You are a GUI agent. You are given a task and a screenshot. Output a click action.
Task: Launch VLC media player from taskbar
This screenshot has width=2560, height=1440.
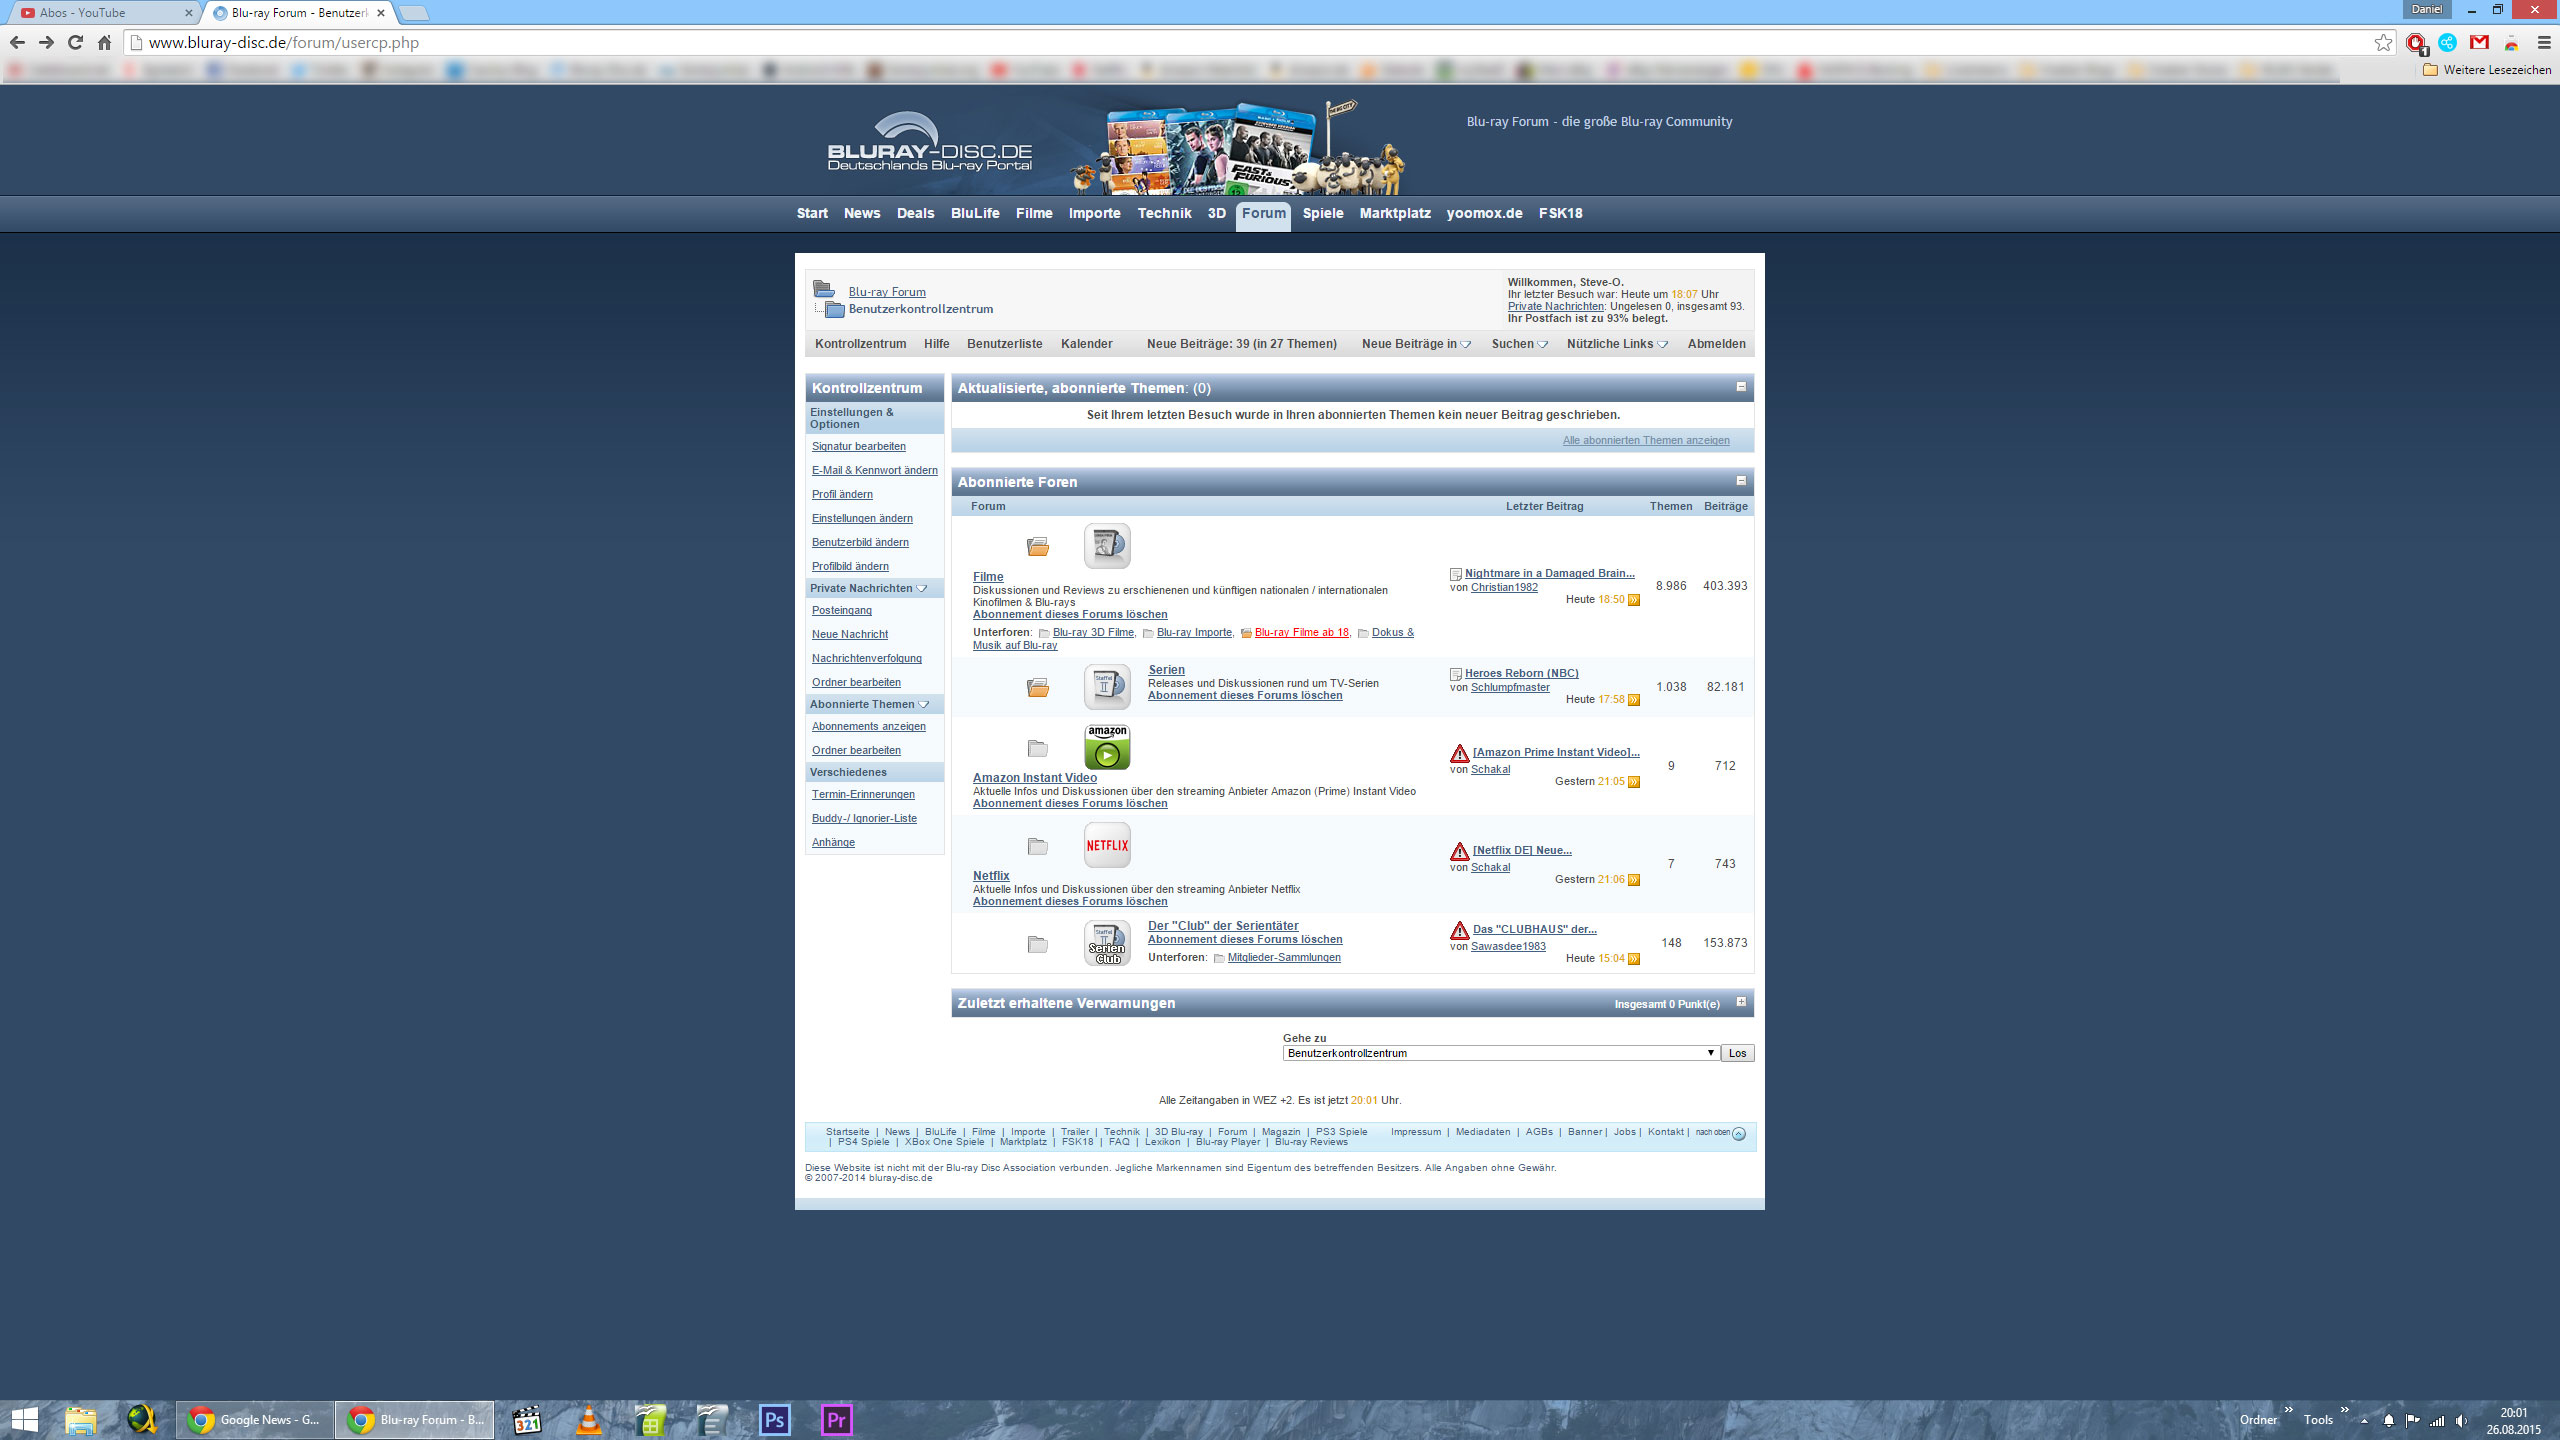[589, 1419]
